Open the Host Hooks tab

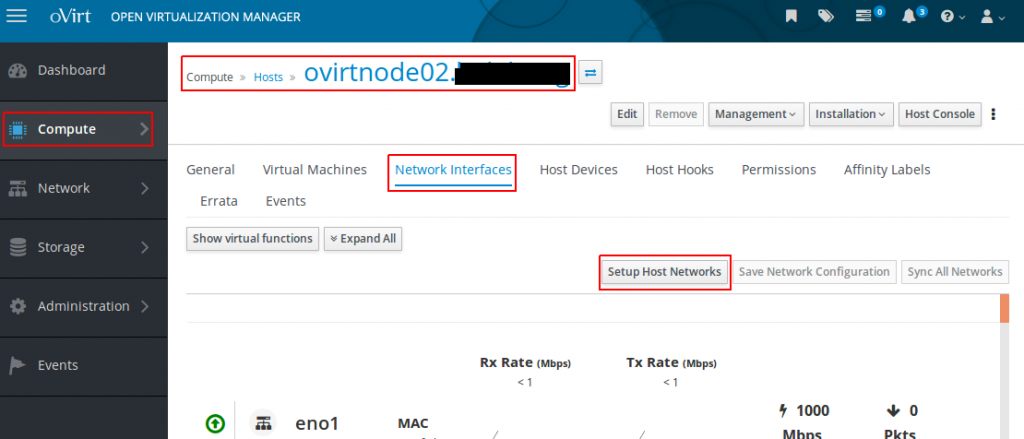point(680,170)
